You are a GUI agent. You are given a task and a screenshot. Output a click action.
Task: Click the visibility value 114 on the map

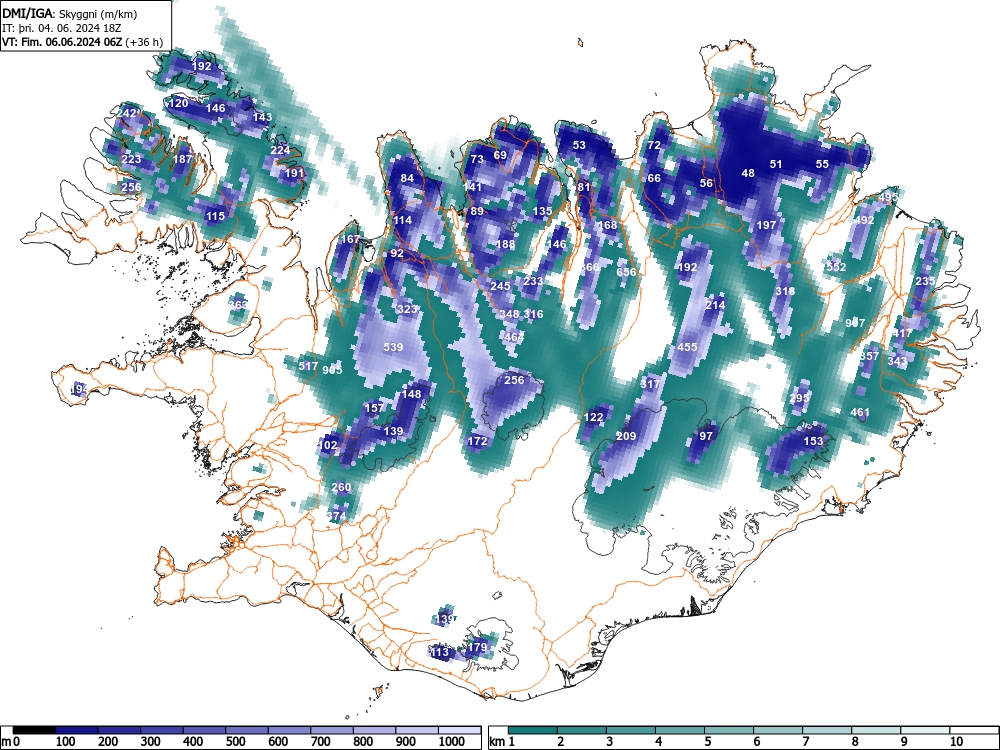tap(402, 220)
